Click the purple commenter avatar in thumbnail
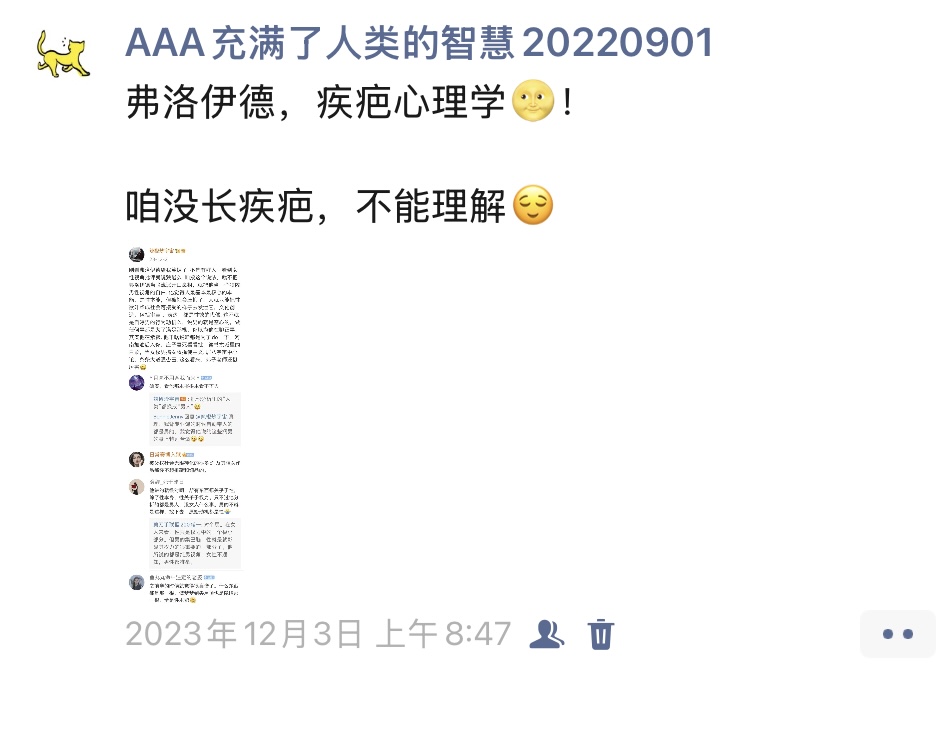949x734 pixels. (136, 382)
